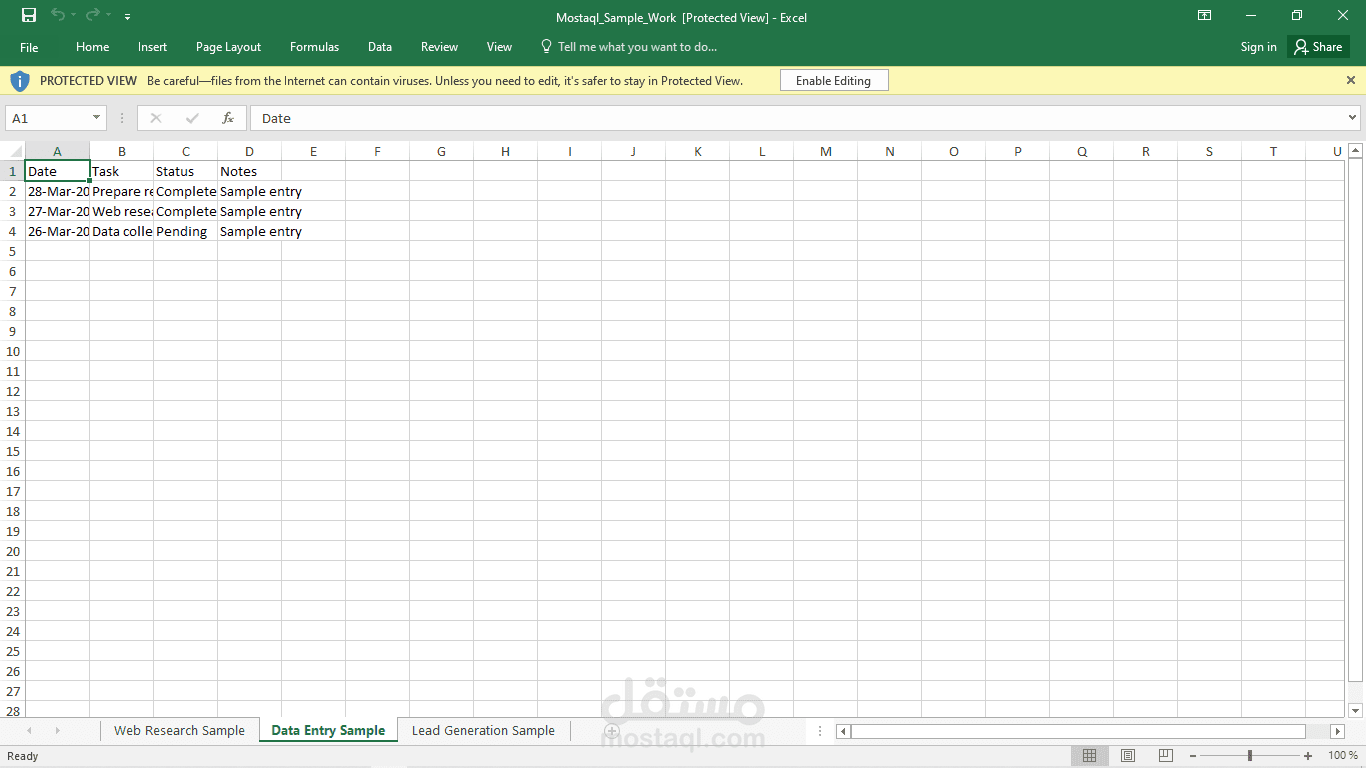1366x768 pixels.
Task: Click zoom in plus button
Action: pyautogui.click(x=1308, y=756)
